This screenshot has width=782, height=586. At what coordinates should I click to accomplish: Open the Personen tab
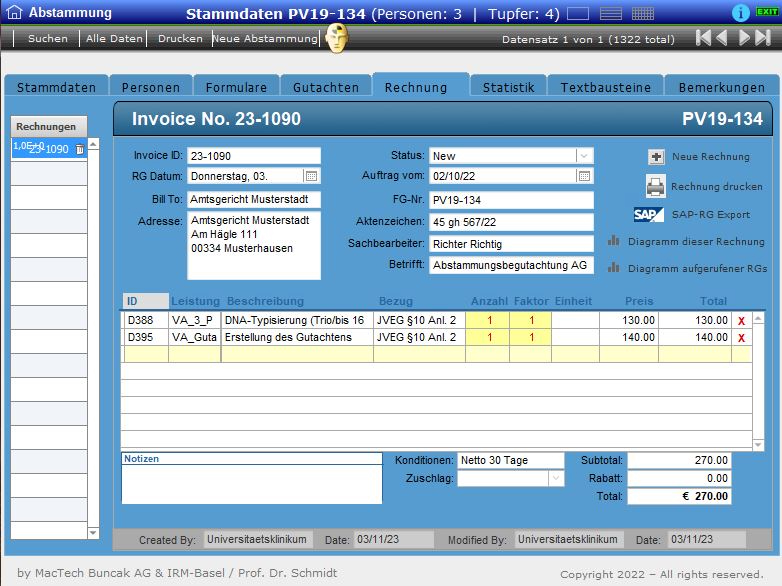[151, 87]
